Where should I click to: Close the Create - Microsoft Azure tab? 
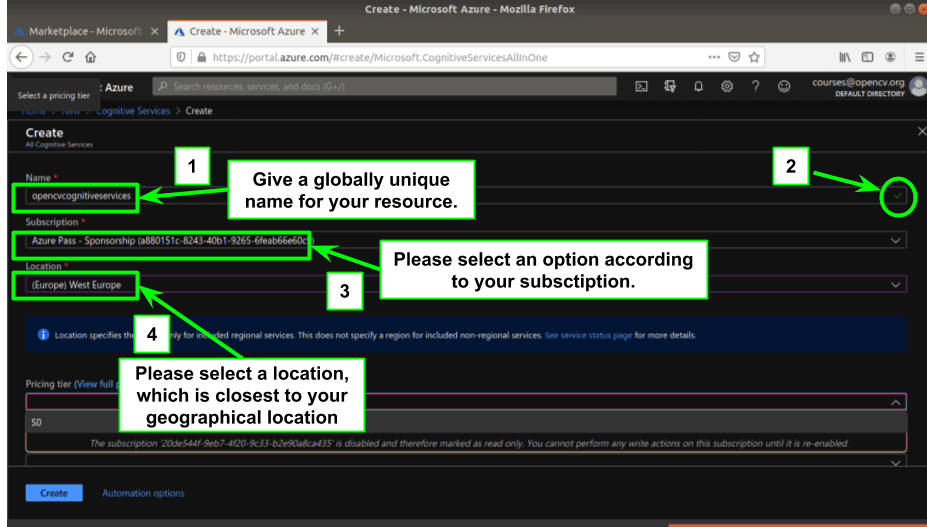(x=315, y=31)
